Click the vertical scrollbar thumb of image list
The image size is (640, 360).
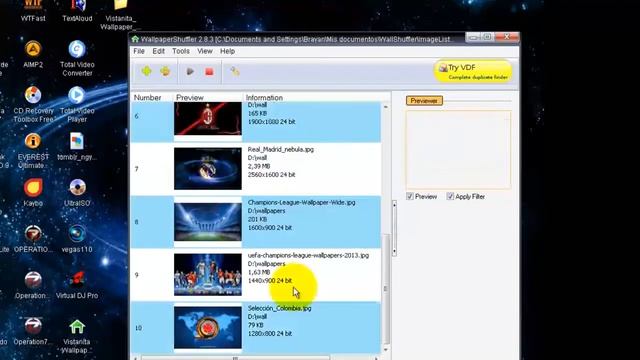(386, 289)
